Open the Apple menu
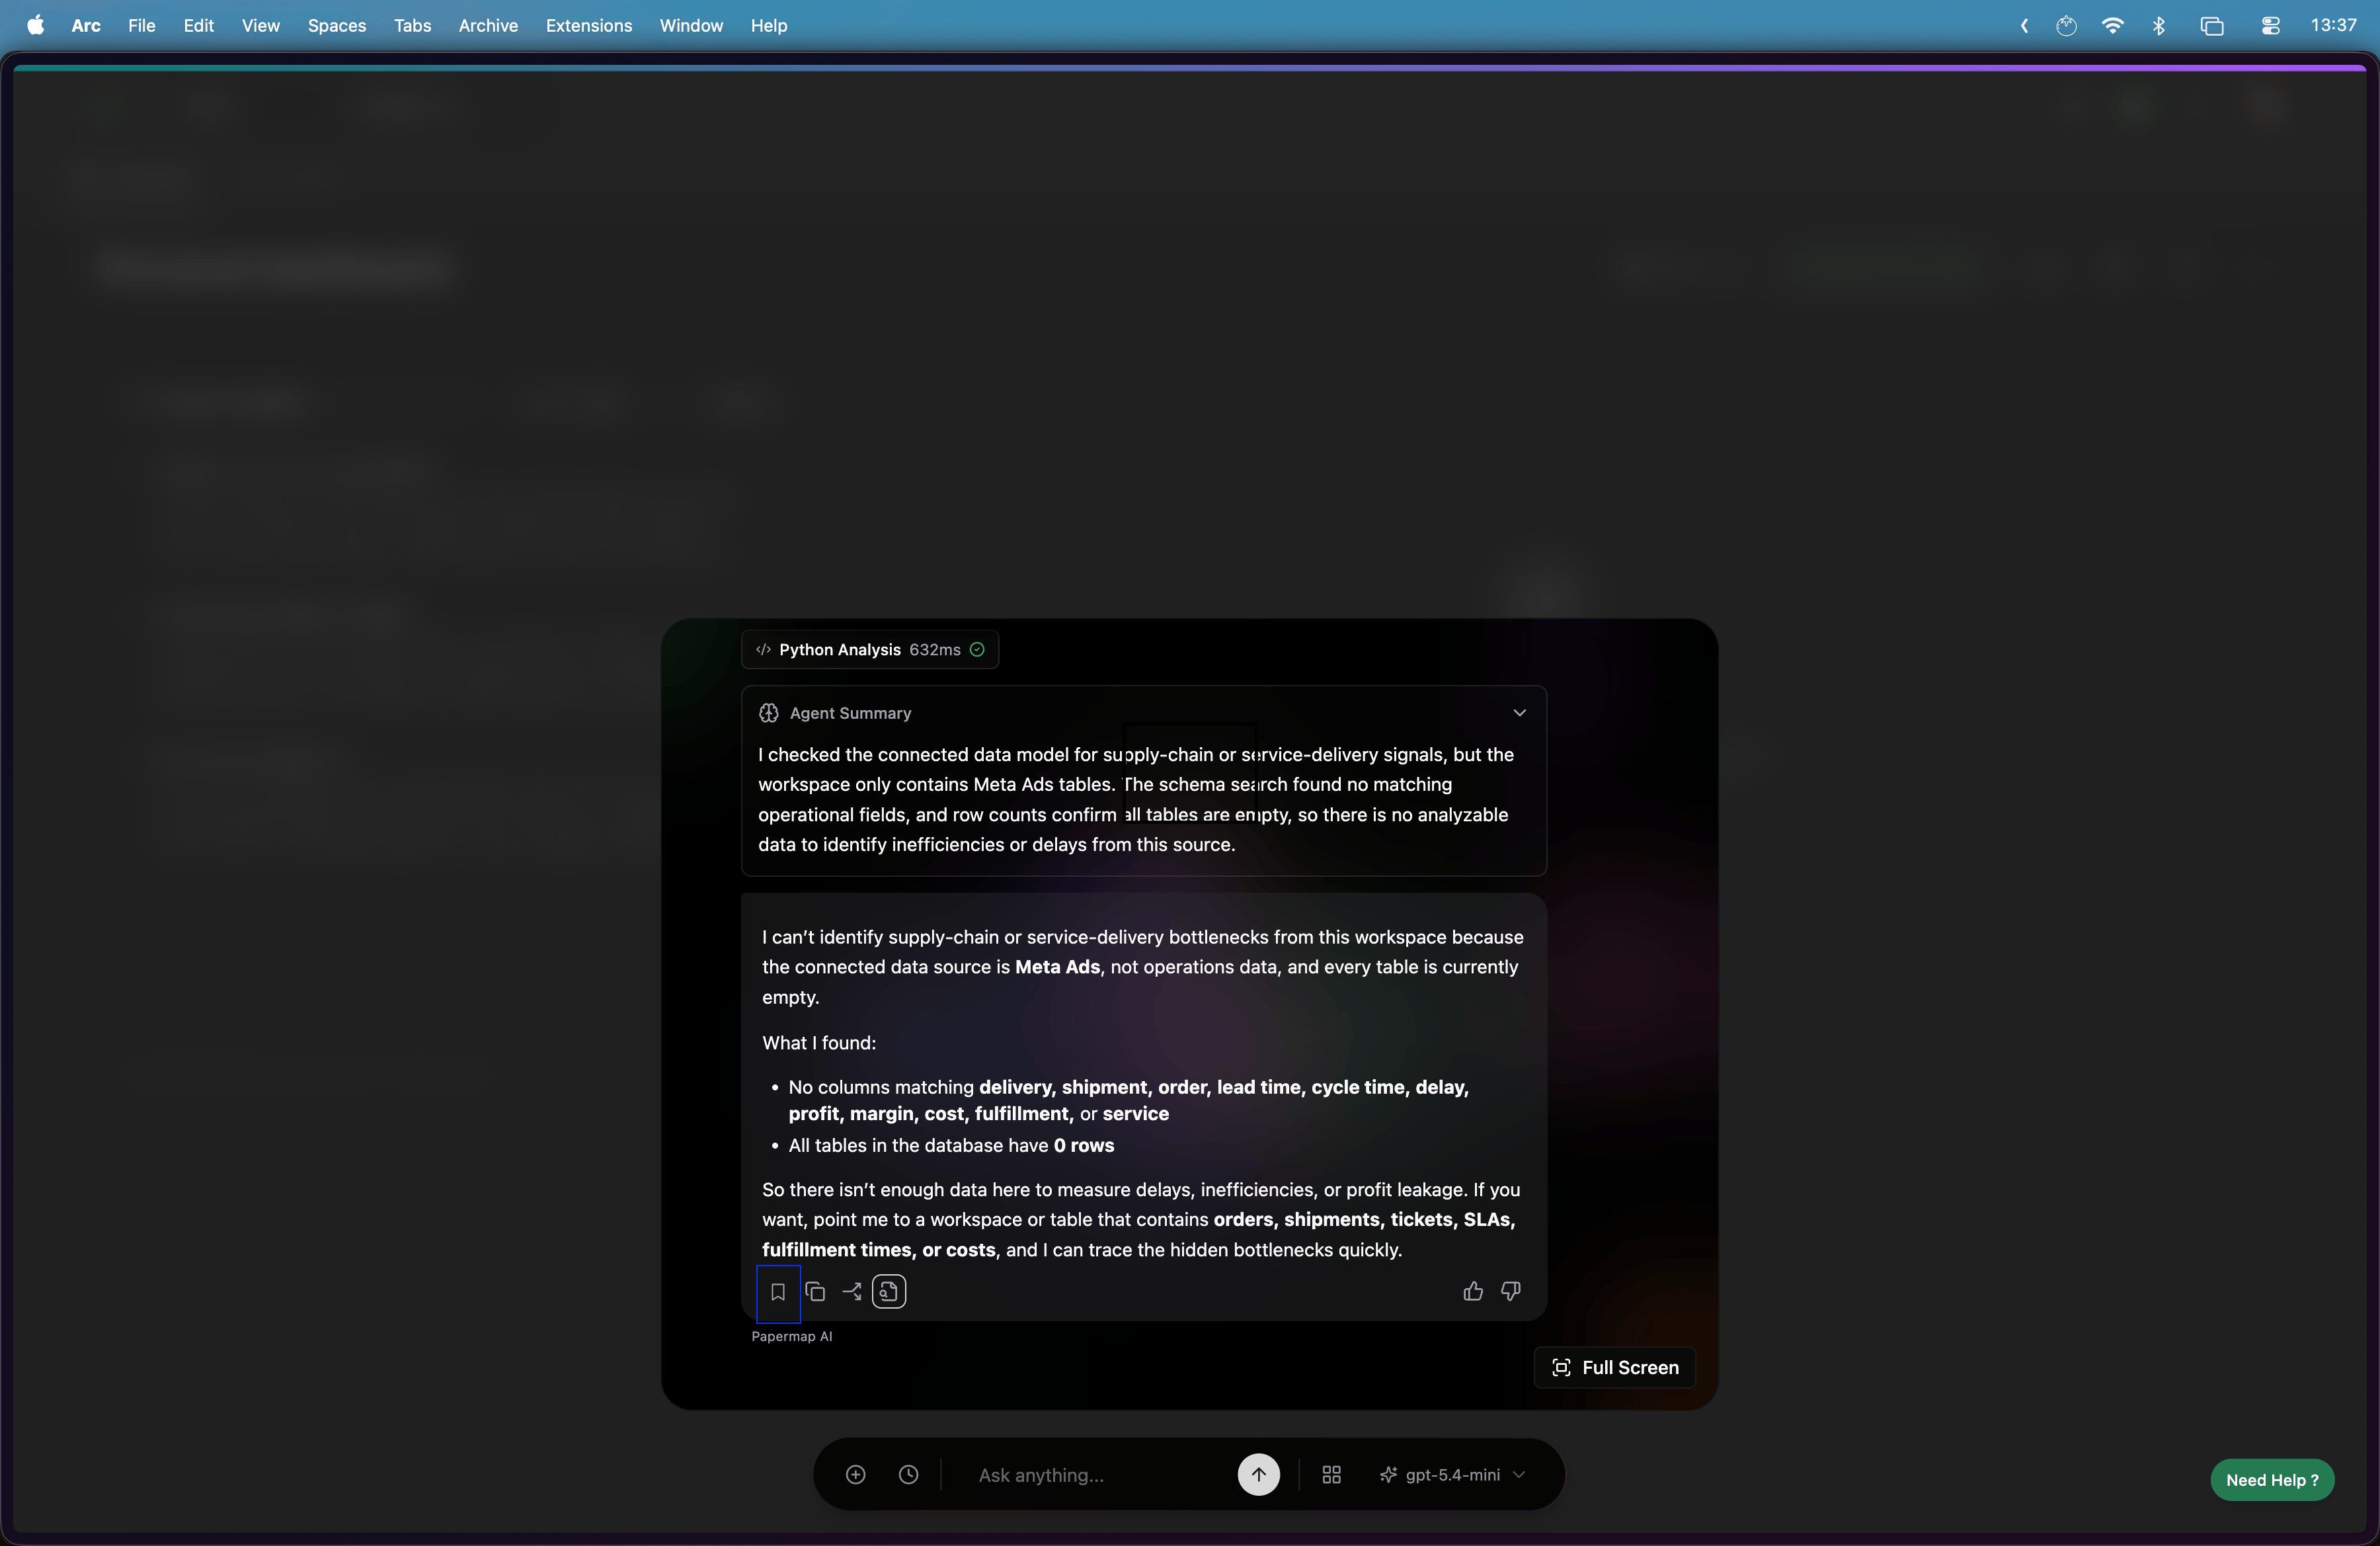This screenshot has height=1546, width=2380. (x=36, y=25)
